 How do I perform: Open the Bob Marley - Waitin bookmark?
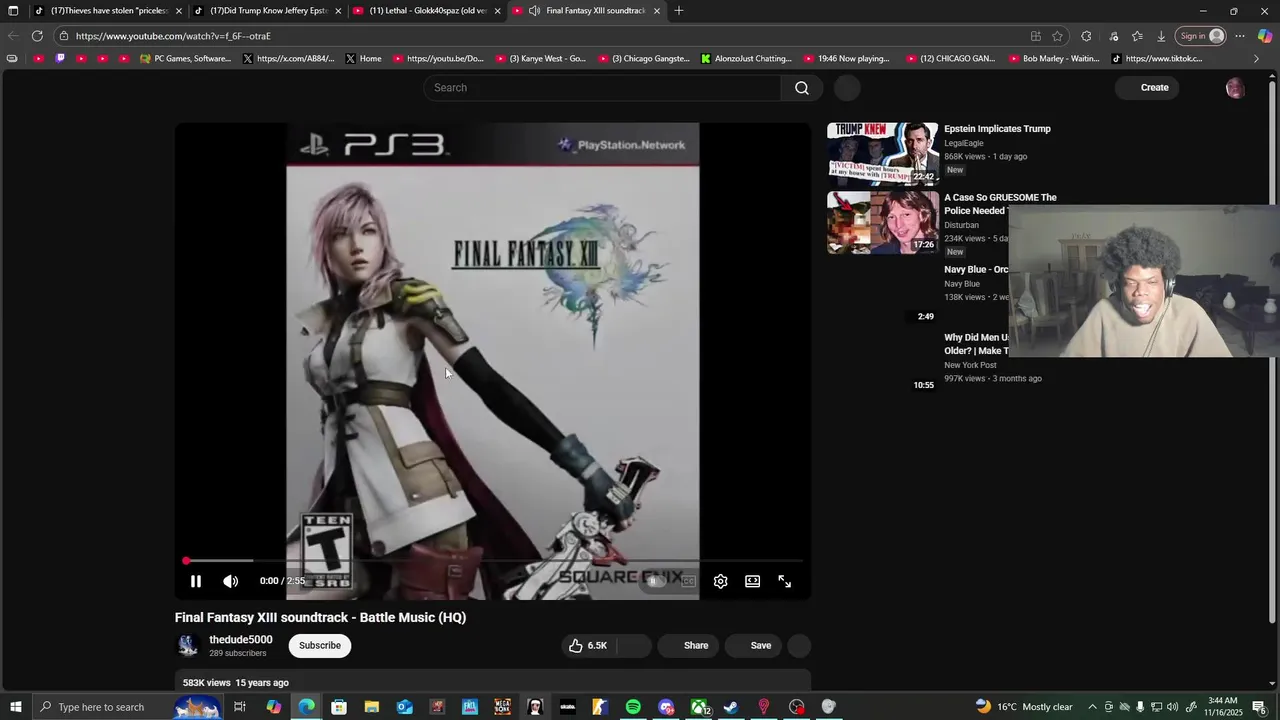(x=1053, y=59)
